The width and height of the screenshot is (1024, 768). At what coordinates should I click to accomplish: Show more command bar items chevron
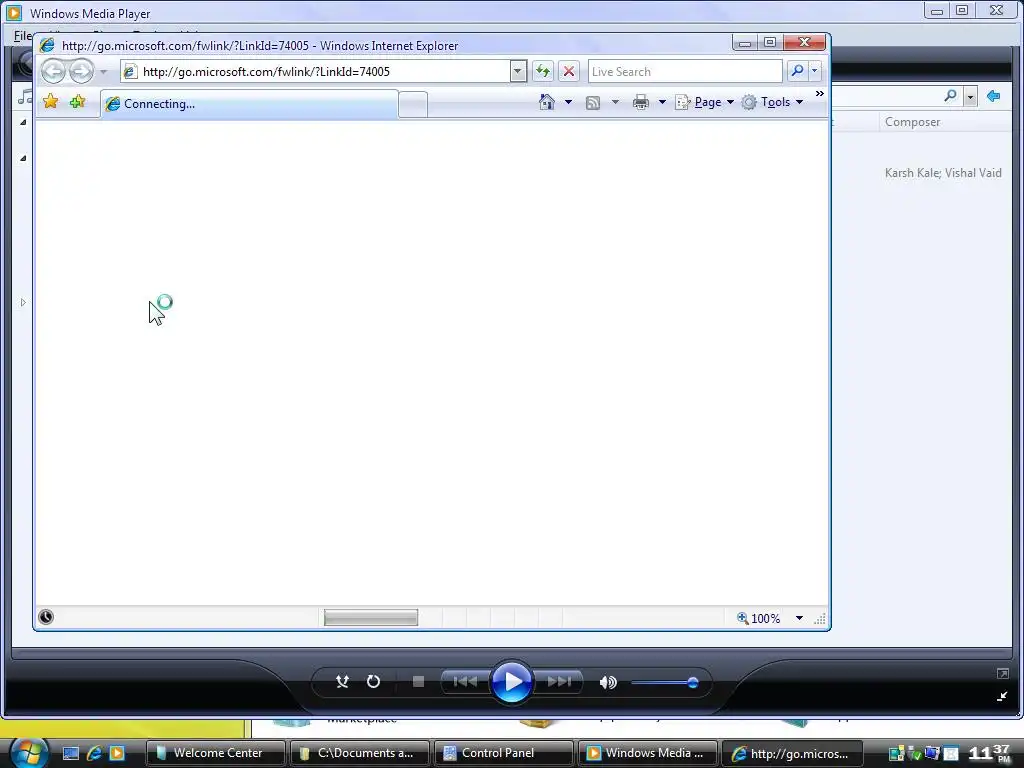coord(820,94)
